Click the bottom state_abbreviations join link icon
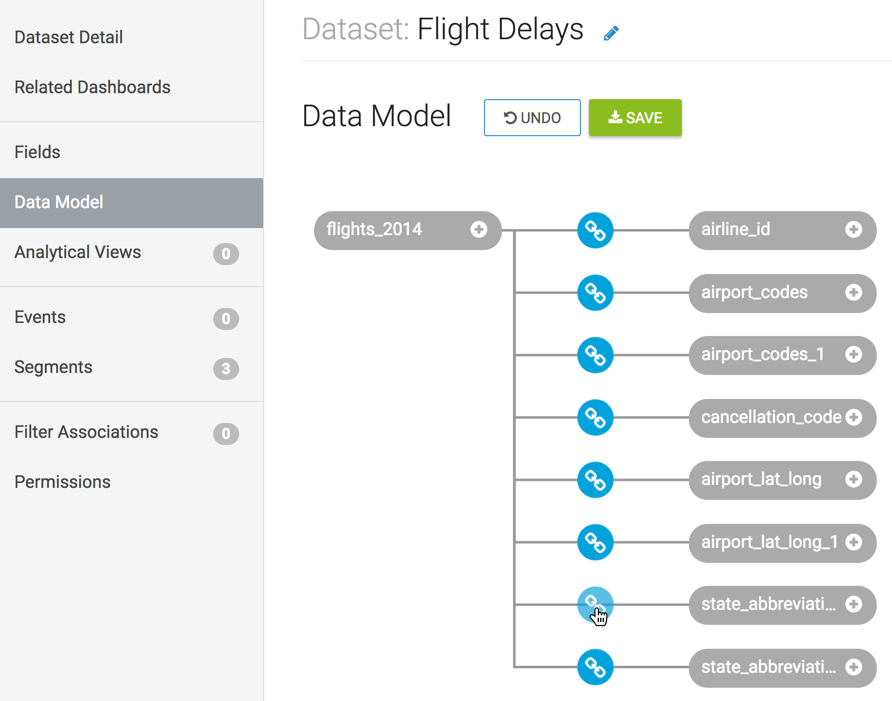Viewport: 892px width, 701px height. (595, 667)
